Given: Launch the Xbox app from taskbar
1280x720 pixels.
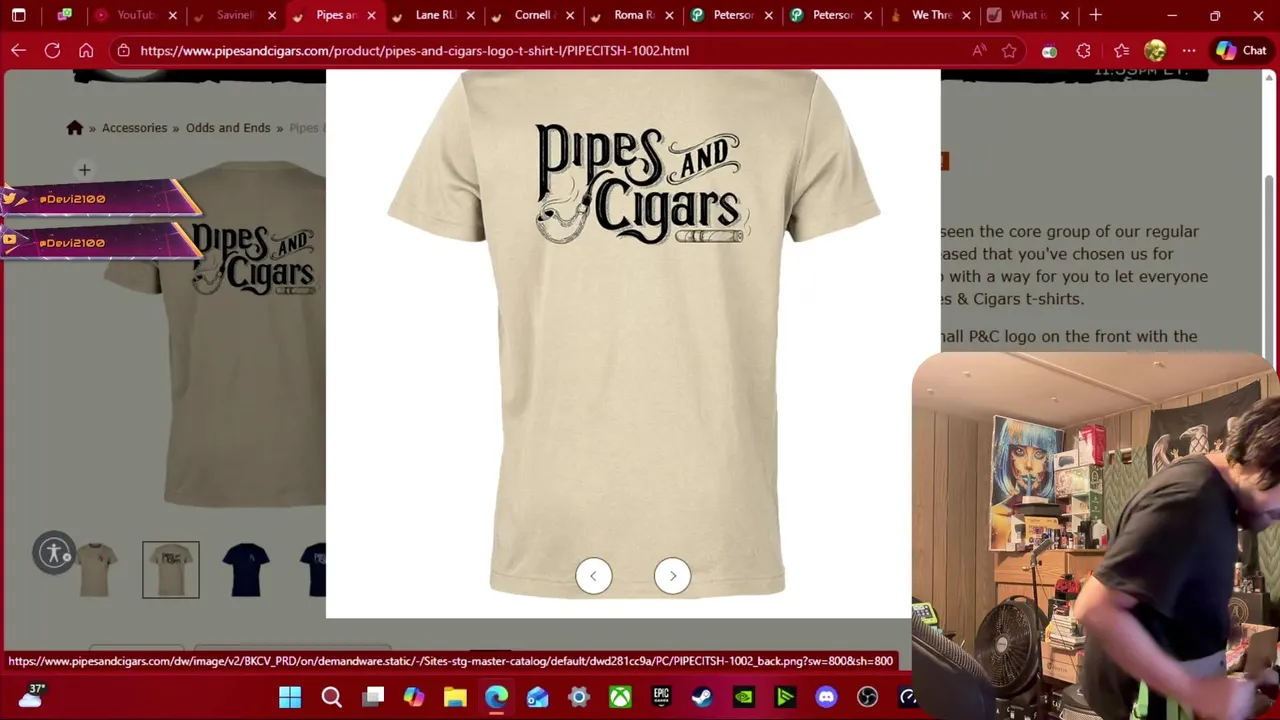Looking at the screenshot, I should (x=620, y=697).
